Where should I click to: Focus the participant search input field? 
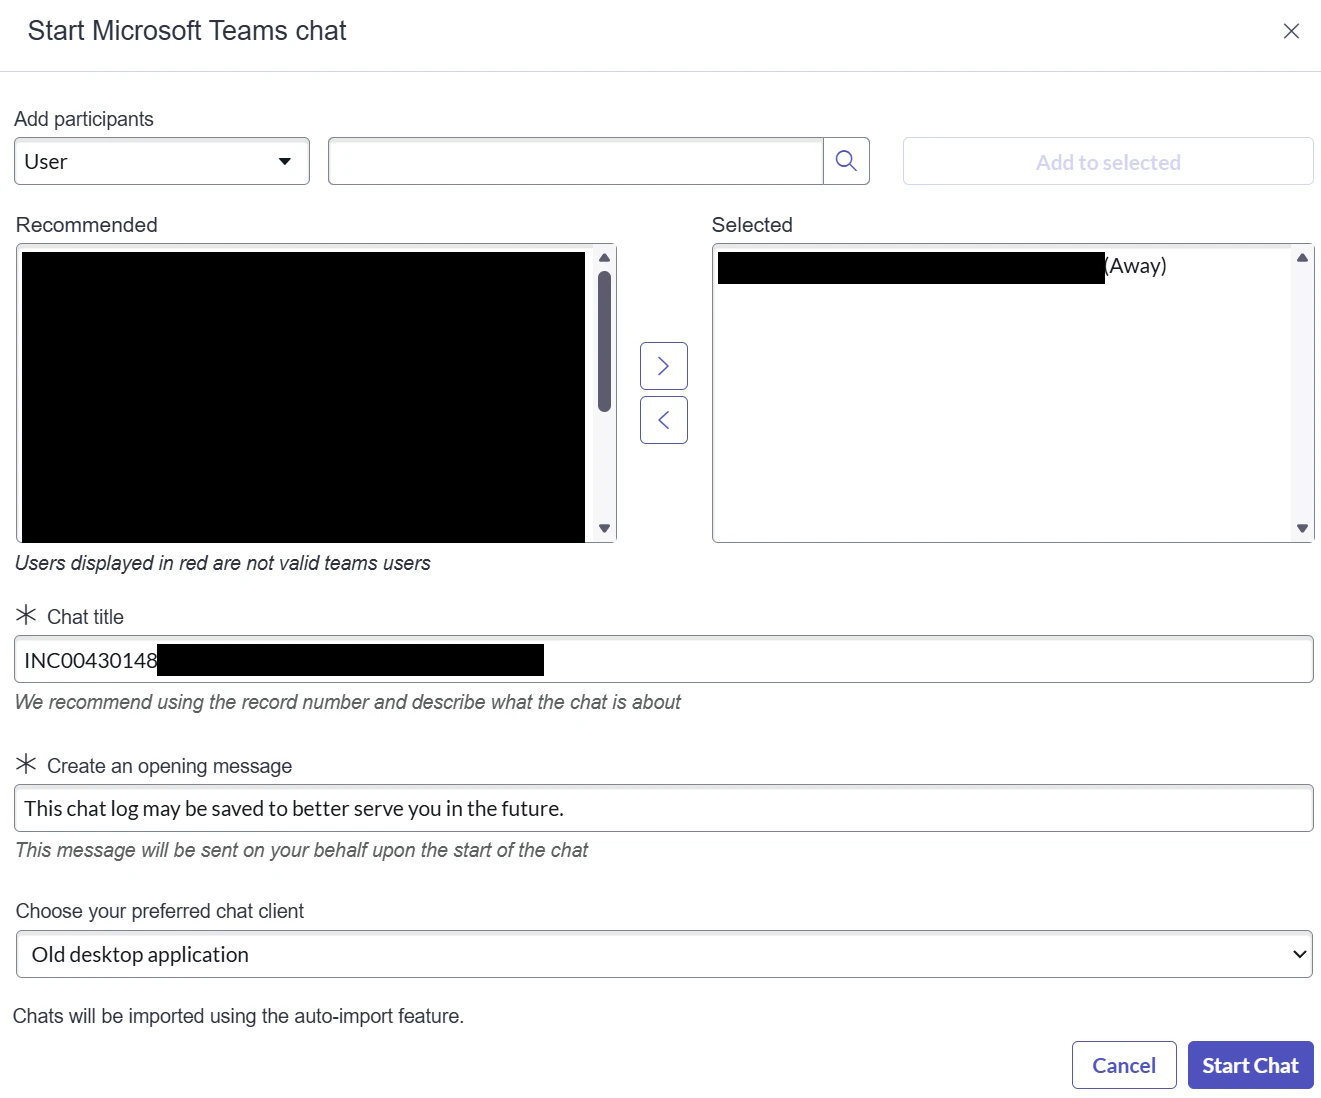coord(576,161)
